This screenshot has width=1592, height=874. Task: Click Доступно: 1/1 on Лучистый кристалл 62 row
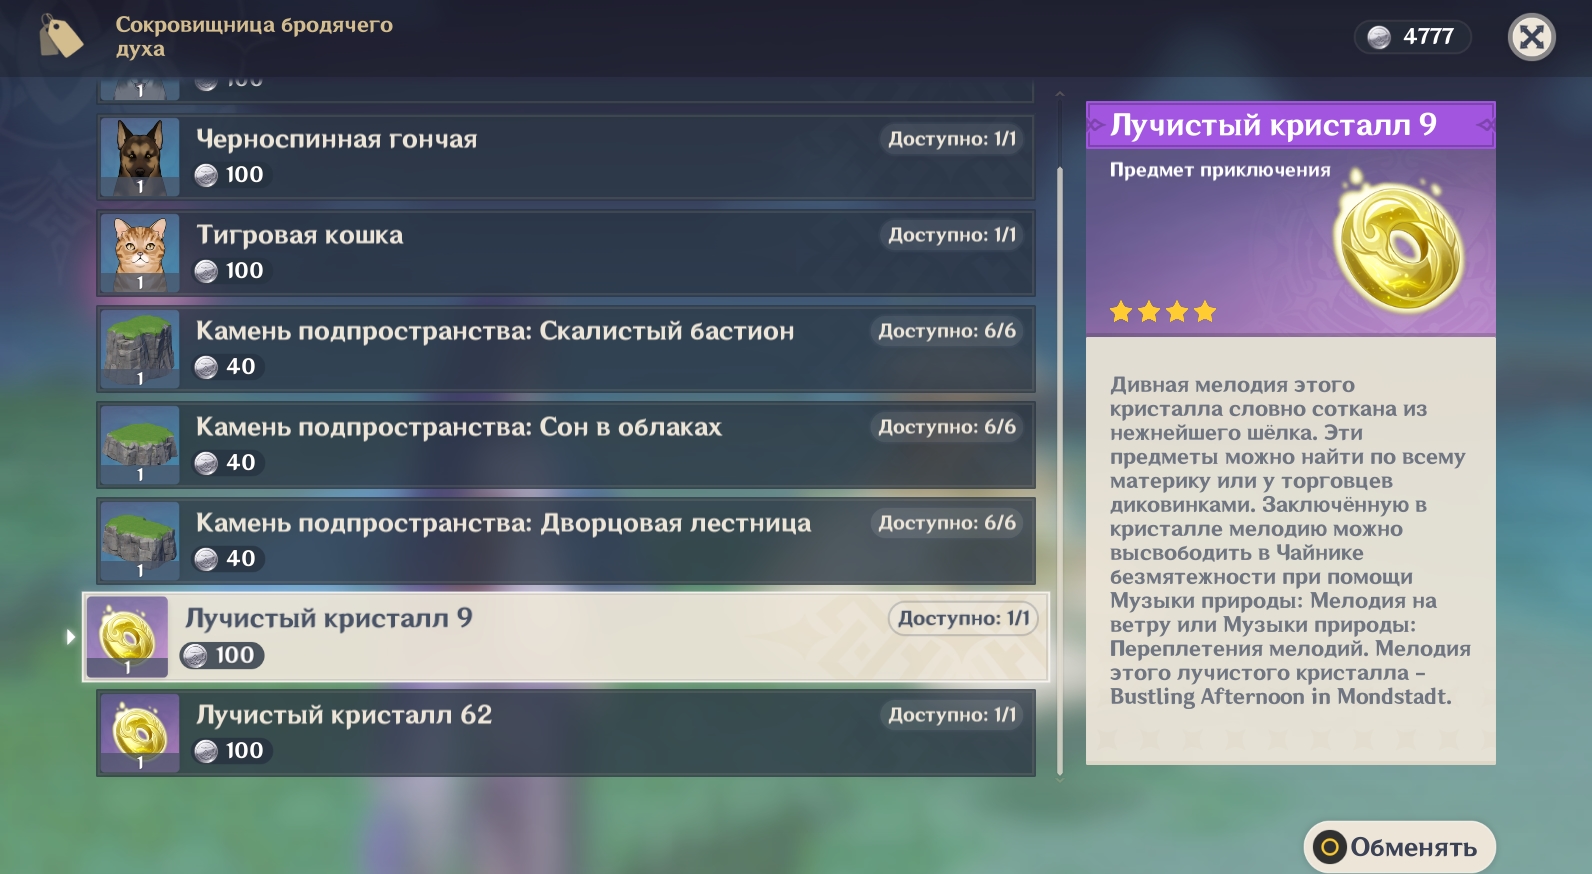[952, 715]
